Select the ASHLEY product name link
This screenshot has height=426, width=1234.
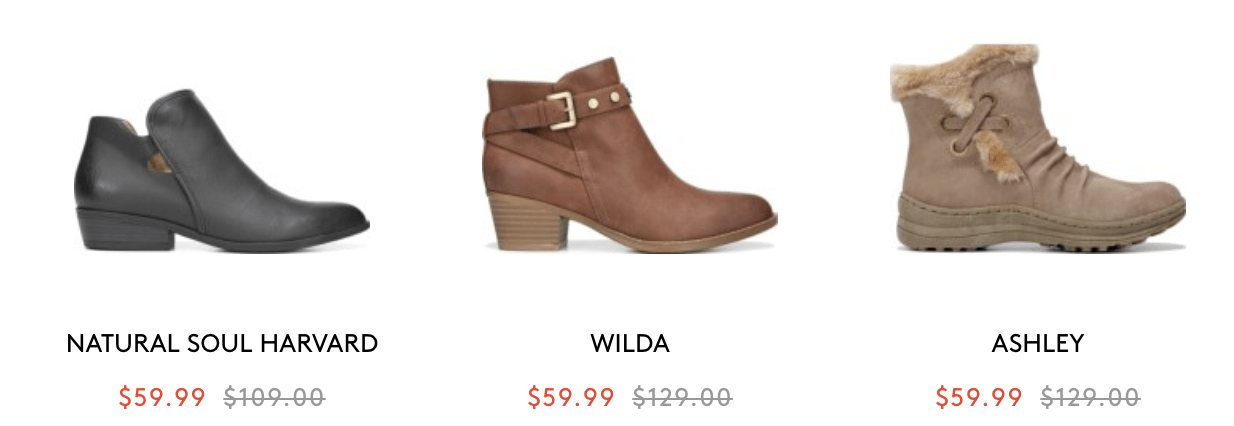point(1038,344)
